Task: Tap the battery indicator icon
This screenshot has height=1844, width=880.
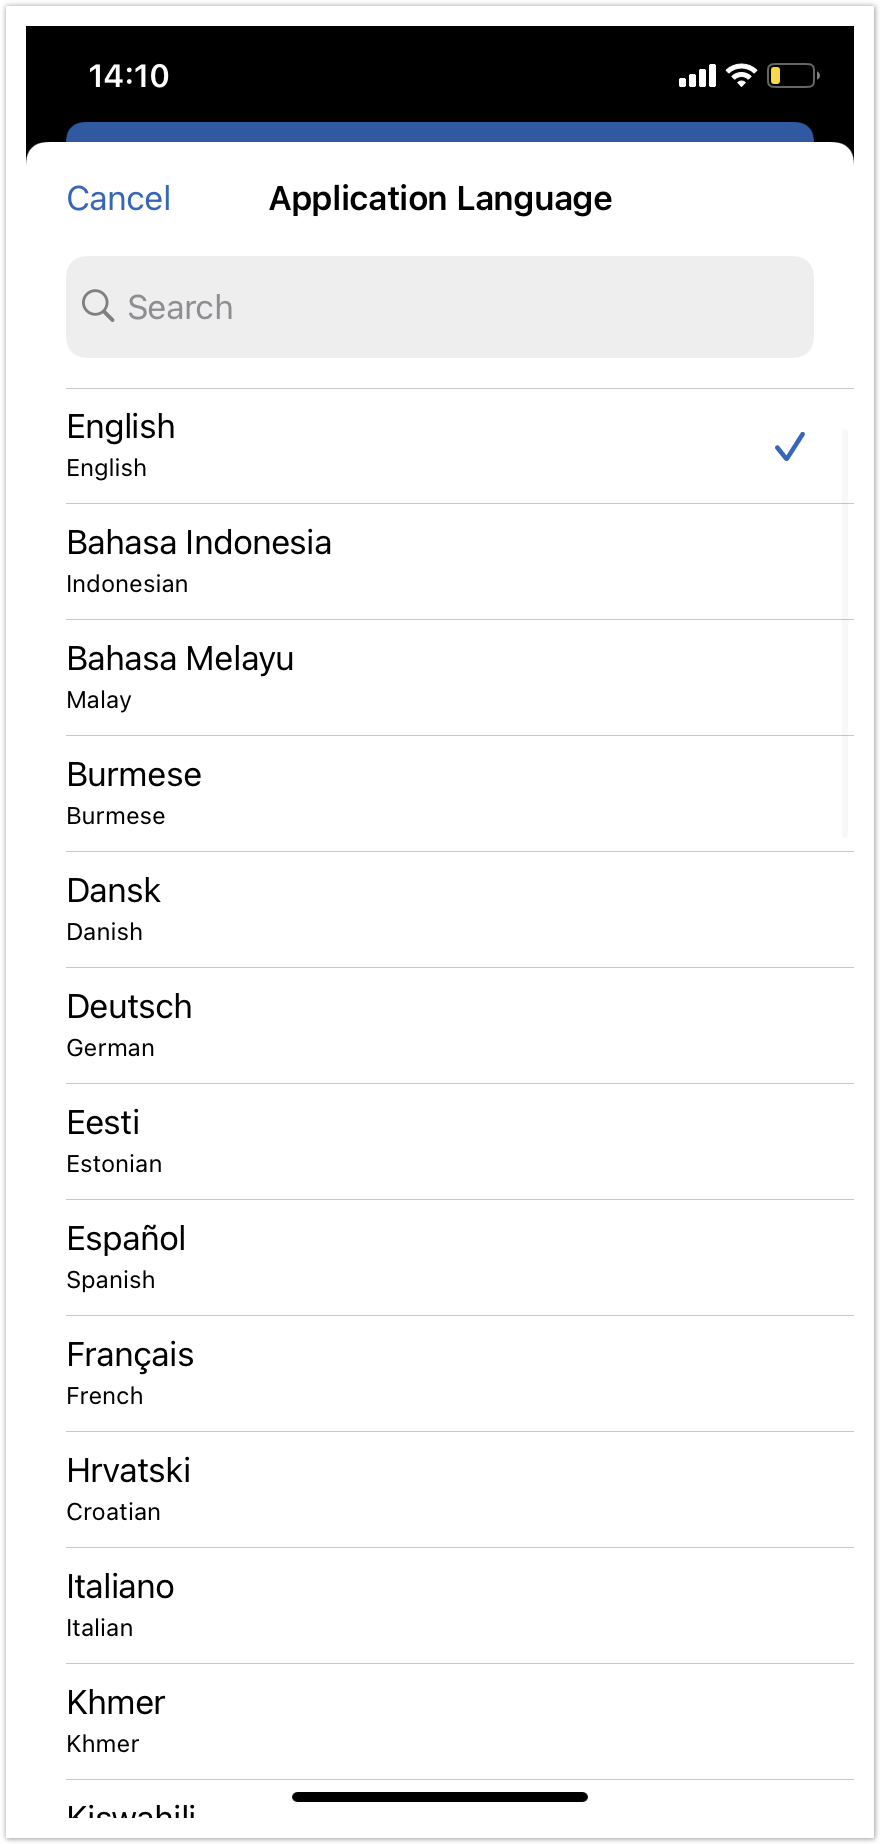Action: coord(793,76)
